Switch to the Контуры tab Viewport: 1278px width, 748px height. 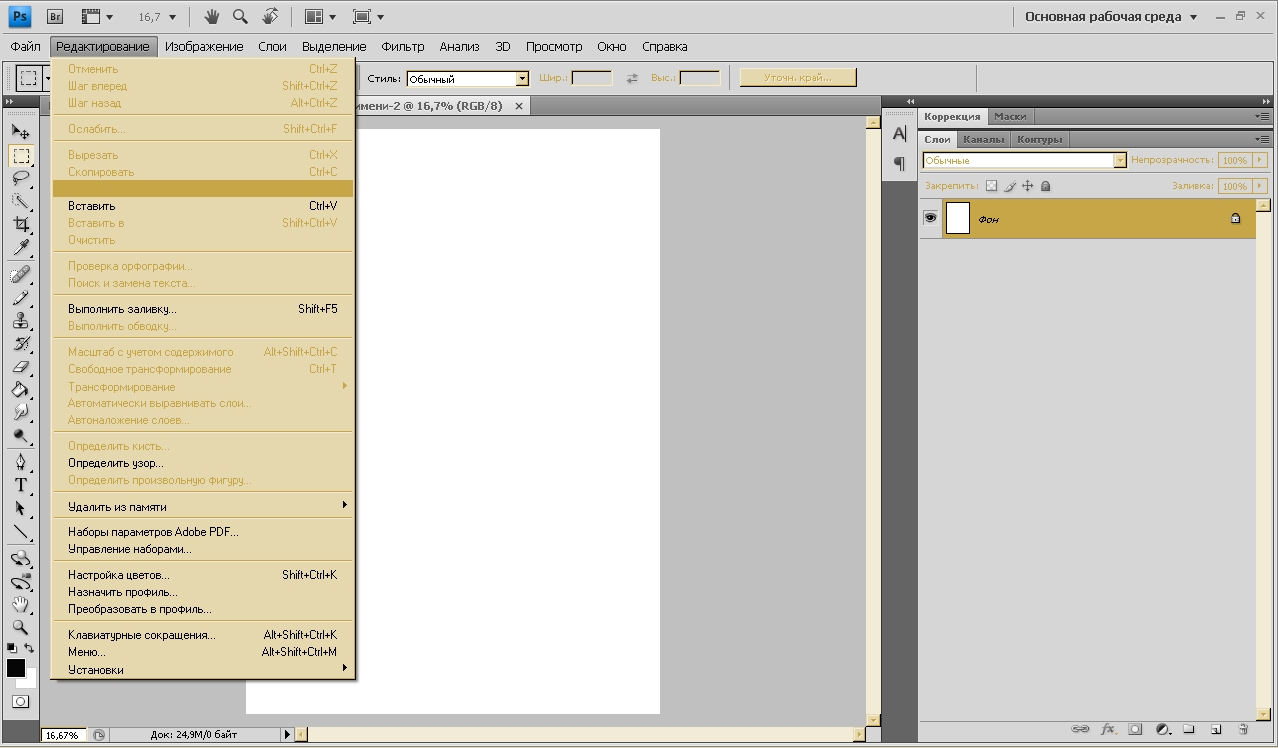pyautogui.click(x=1040, y=139)
